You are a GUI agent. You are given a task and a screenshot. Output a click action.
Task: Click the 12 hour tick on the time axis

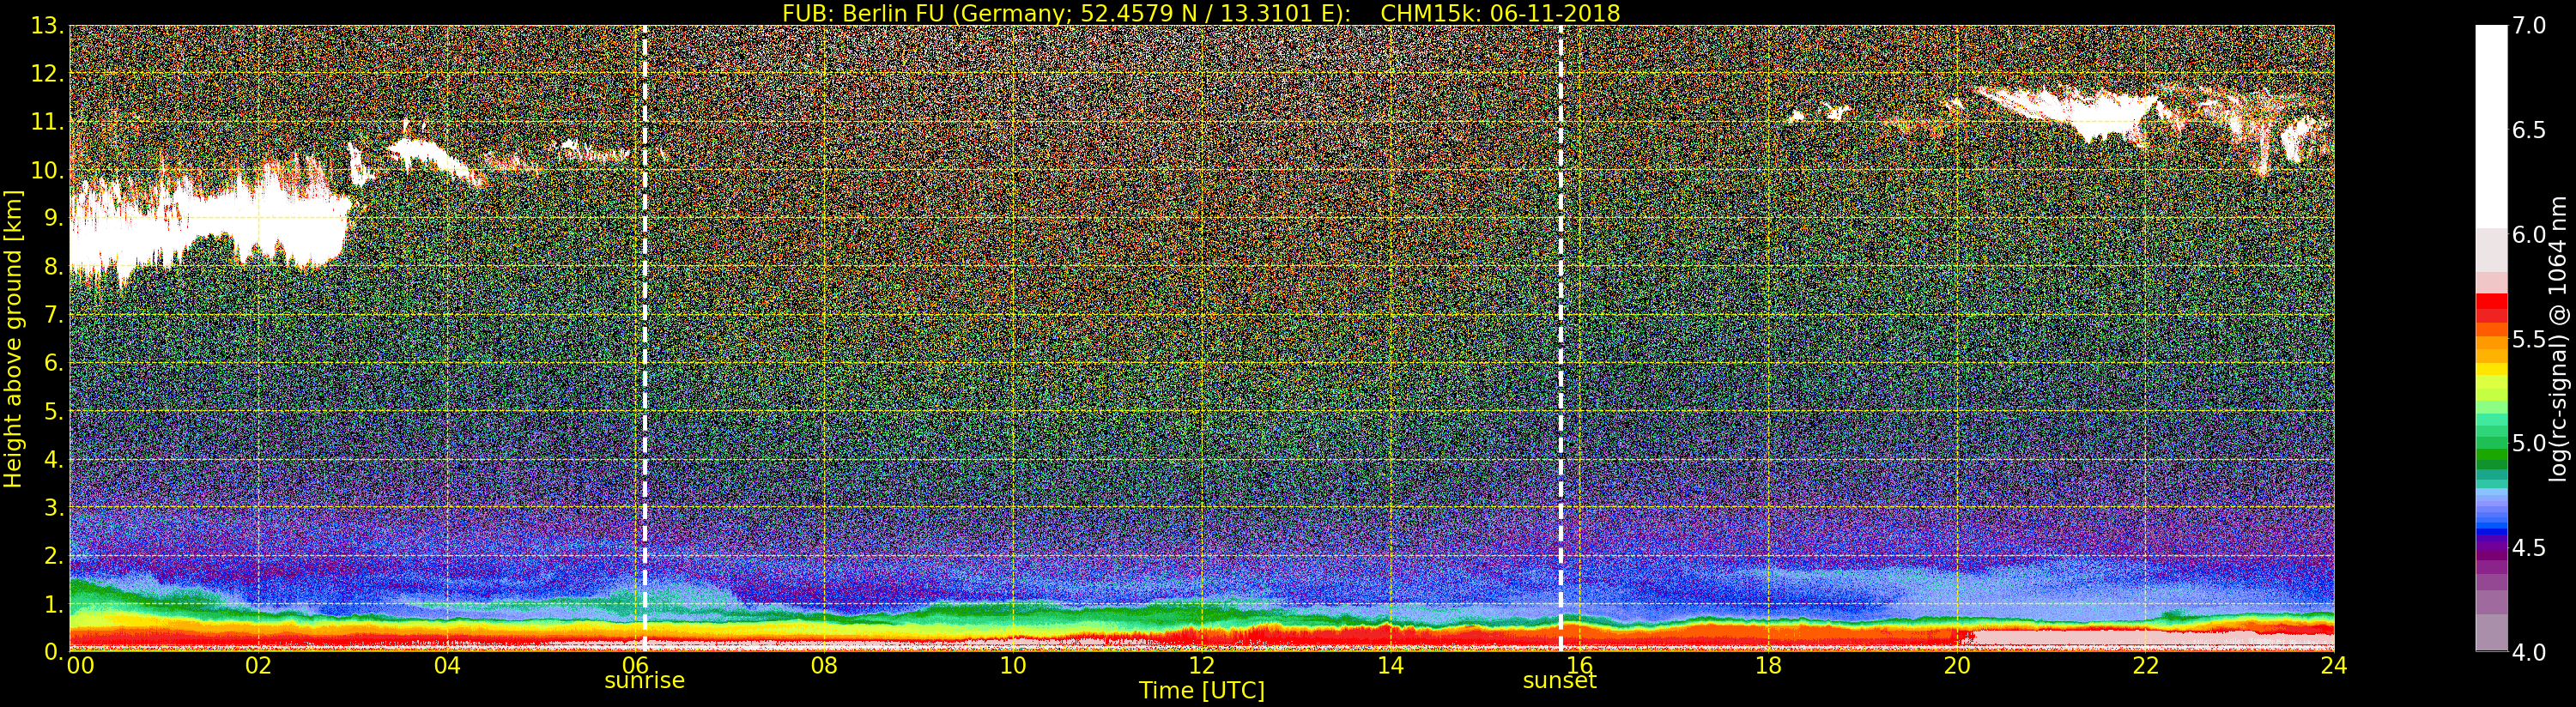click(x=1201, y=665)
